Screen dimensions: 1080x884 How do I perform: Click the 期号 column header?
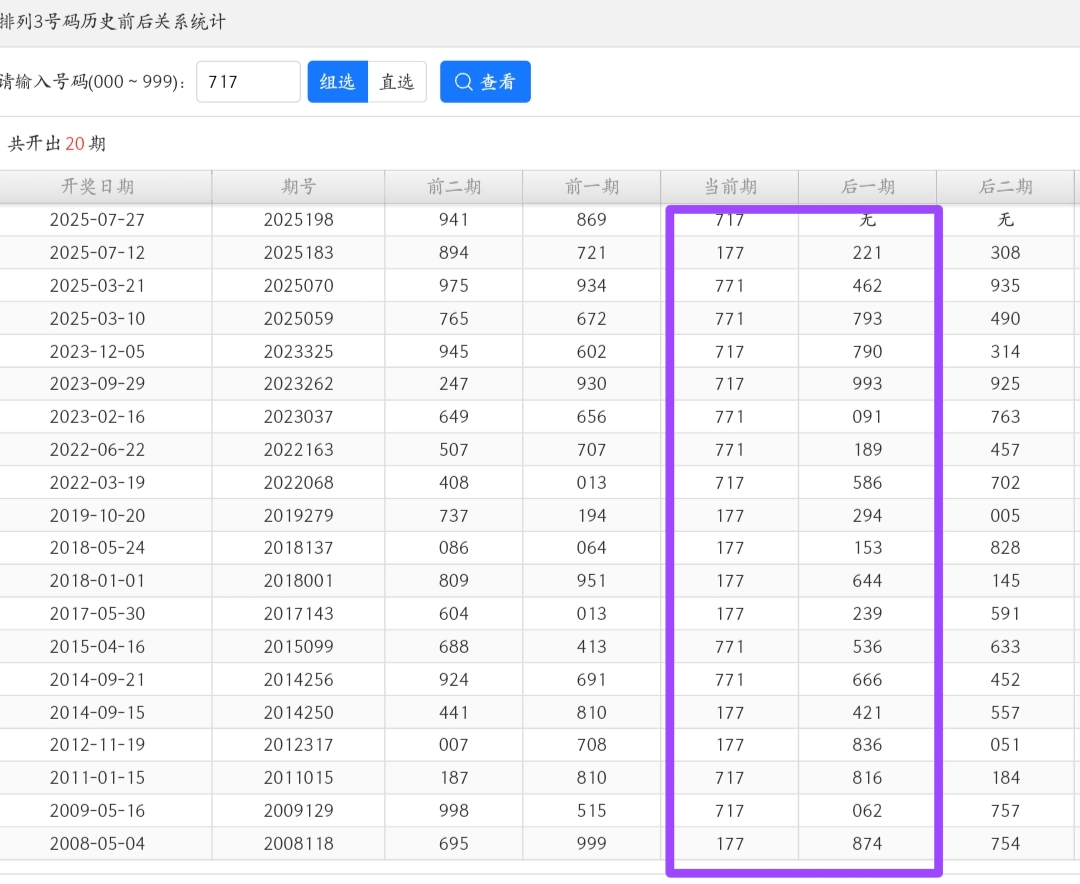[298, 187]
